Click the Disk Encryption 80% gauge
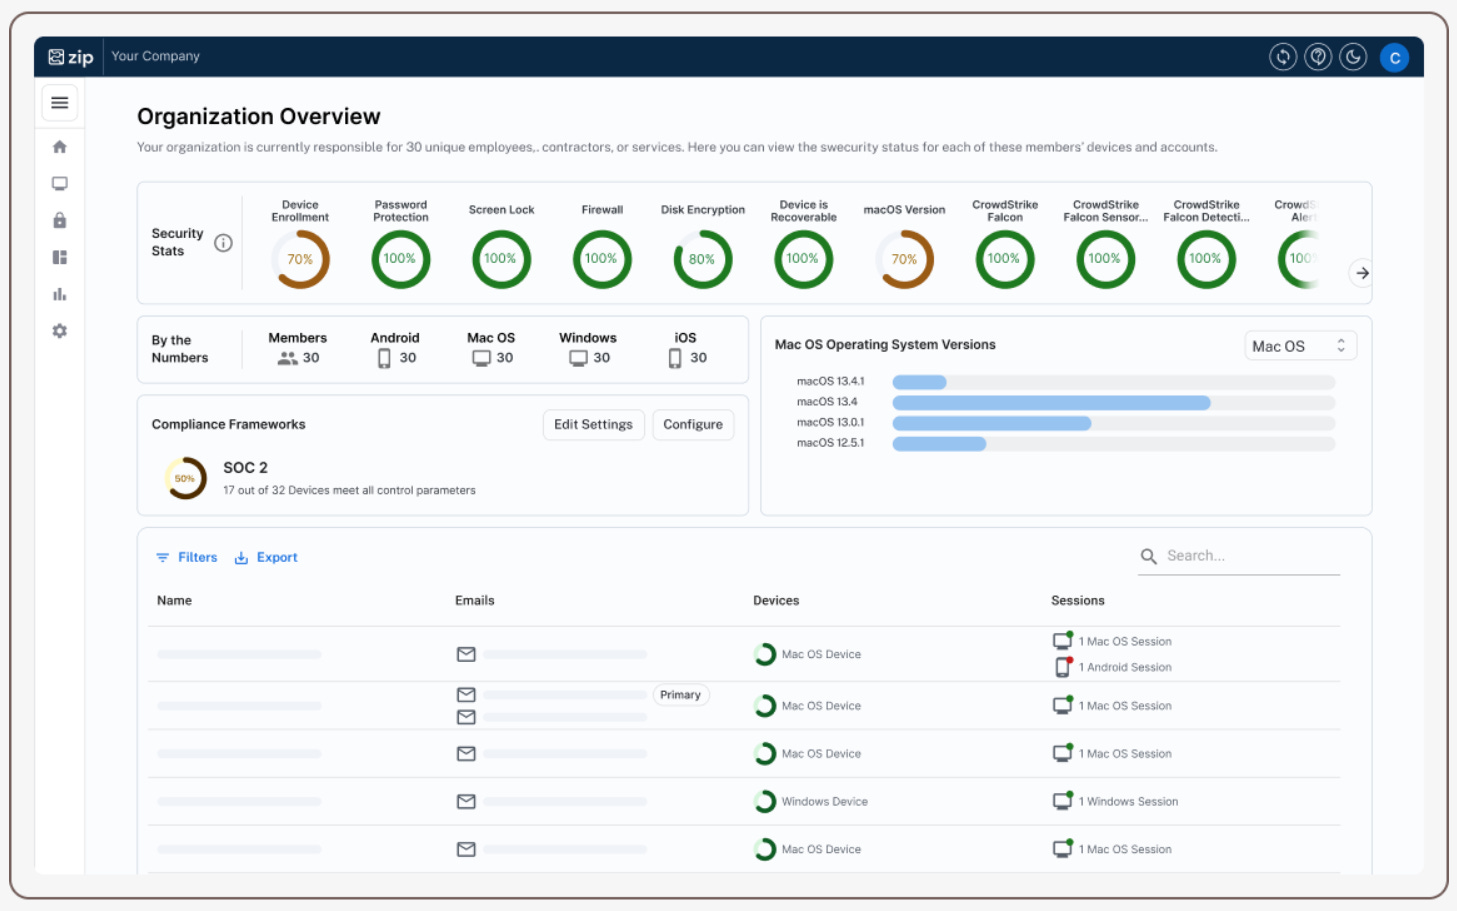Viewport: 1457px width, 911px height. (703, 259)
